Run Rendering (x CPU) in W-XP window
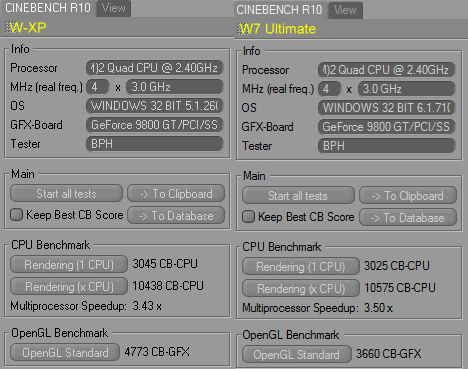Screen dimensions: 468x369 (69, 287)
